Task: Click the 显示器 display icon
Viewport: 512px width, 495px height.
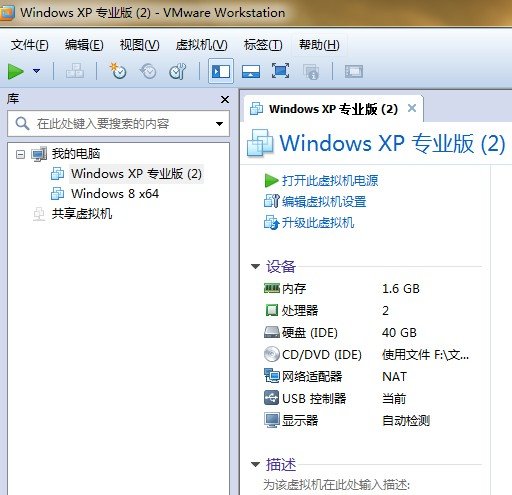Action: tap(272, 420)
